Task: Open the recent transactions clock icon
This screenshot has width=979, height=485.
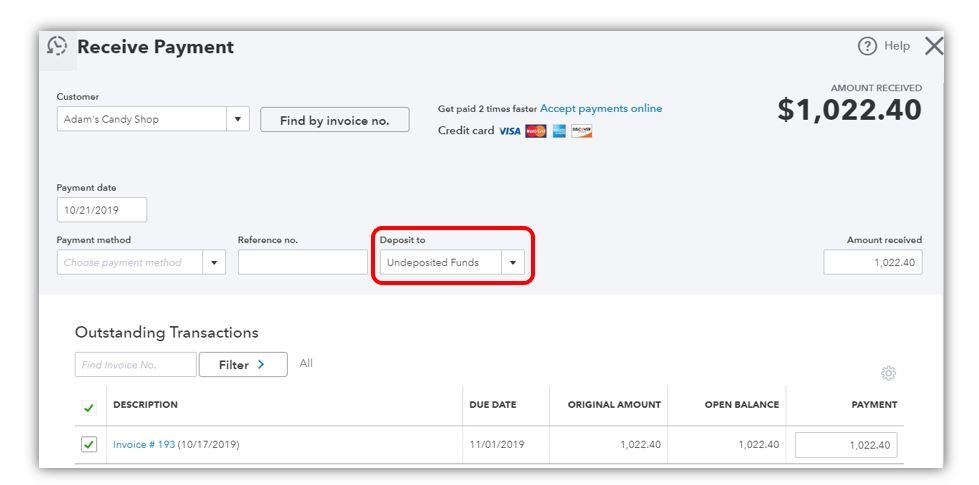Action: (x=57, y=46)
